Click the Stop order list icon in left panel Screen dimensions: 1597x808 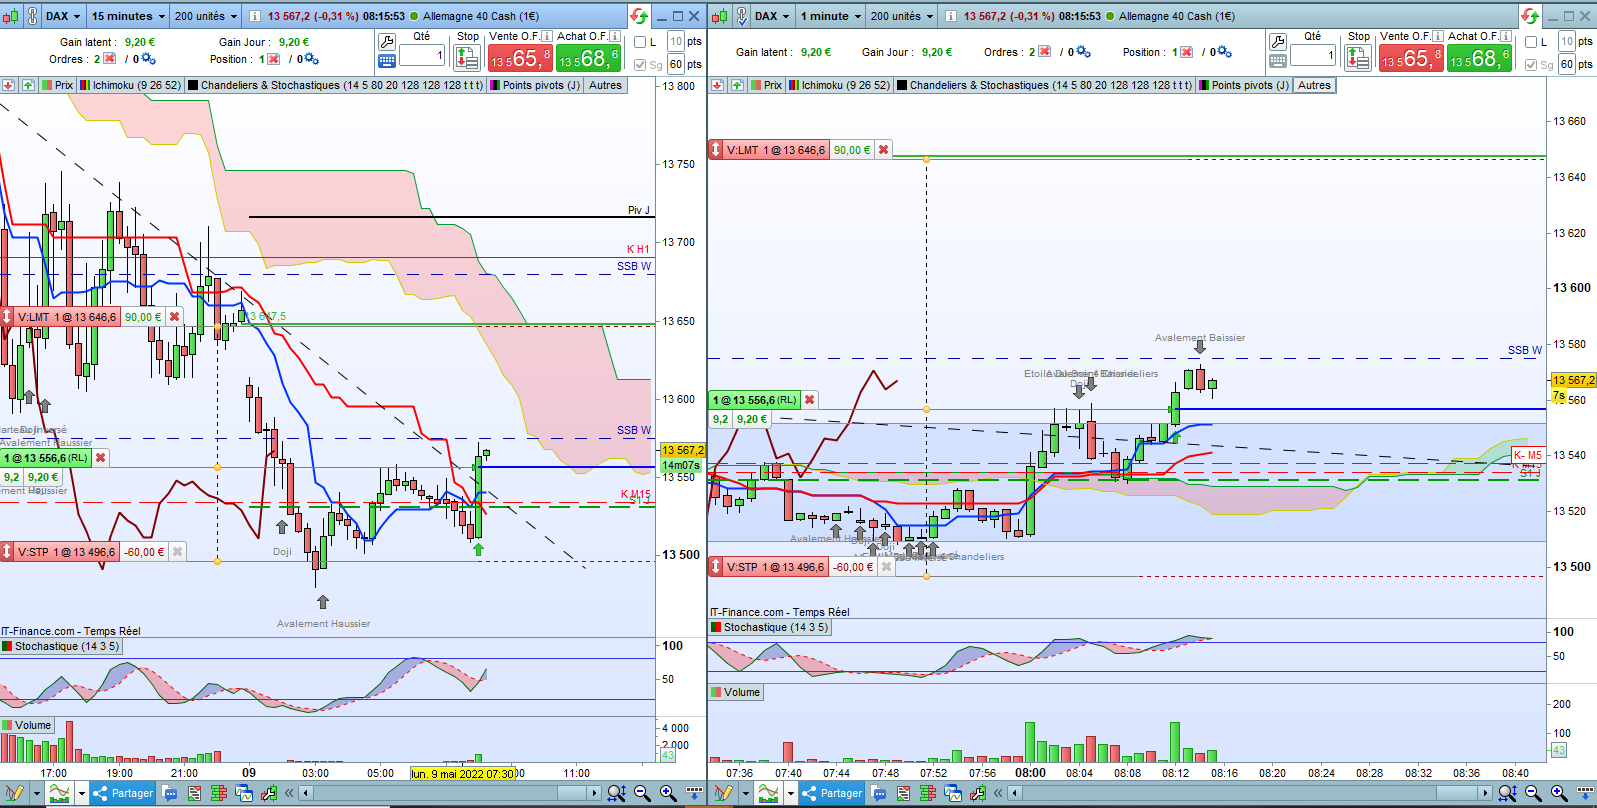point(467,58)
